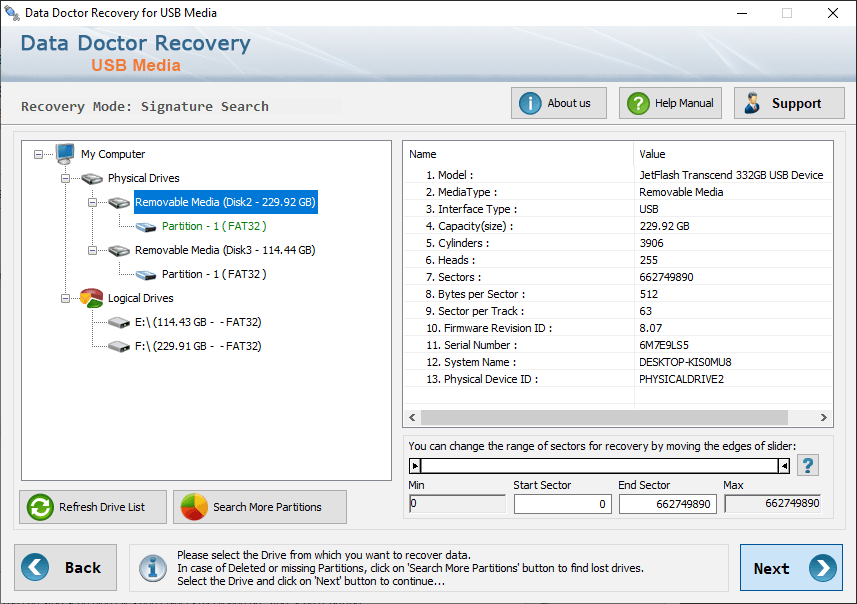This screenshot has height=604, width=857.
Task: Click the details list horizontal scrollbar thumb
Action: click(x=604, y=418)
